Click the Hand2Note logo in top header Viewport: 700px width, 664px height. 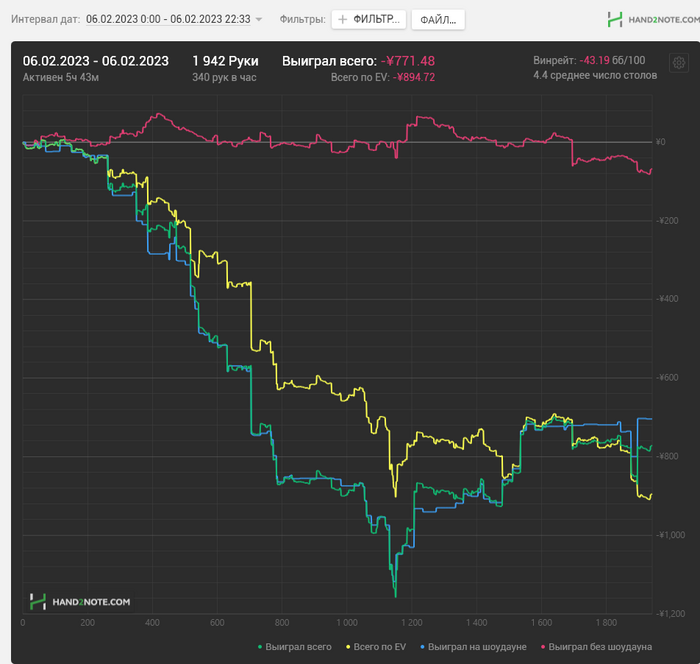point(654,20)
